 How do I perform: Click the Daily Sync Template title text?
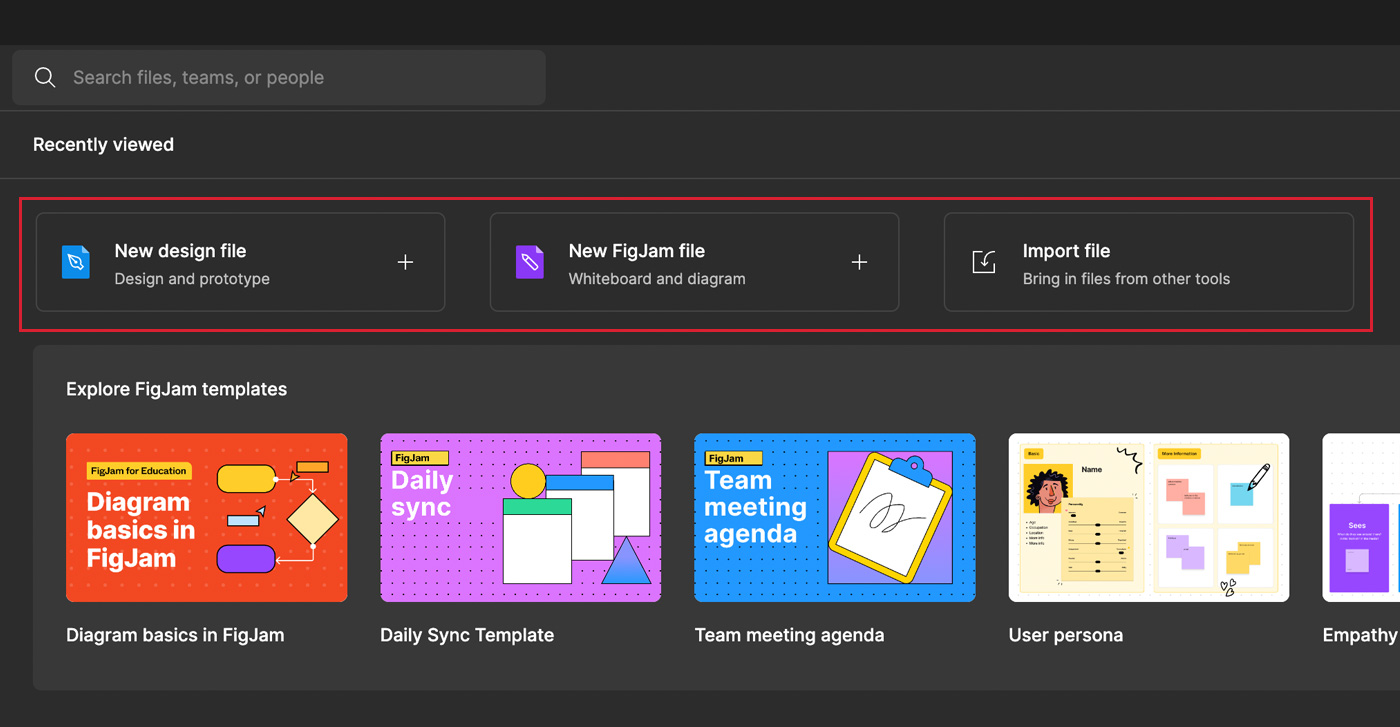pyautogui.click(x=467, y=635)
